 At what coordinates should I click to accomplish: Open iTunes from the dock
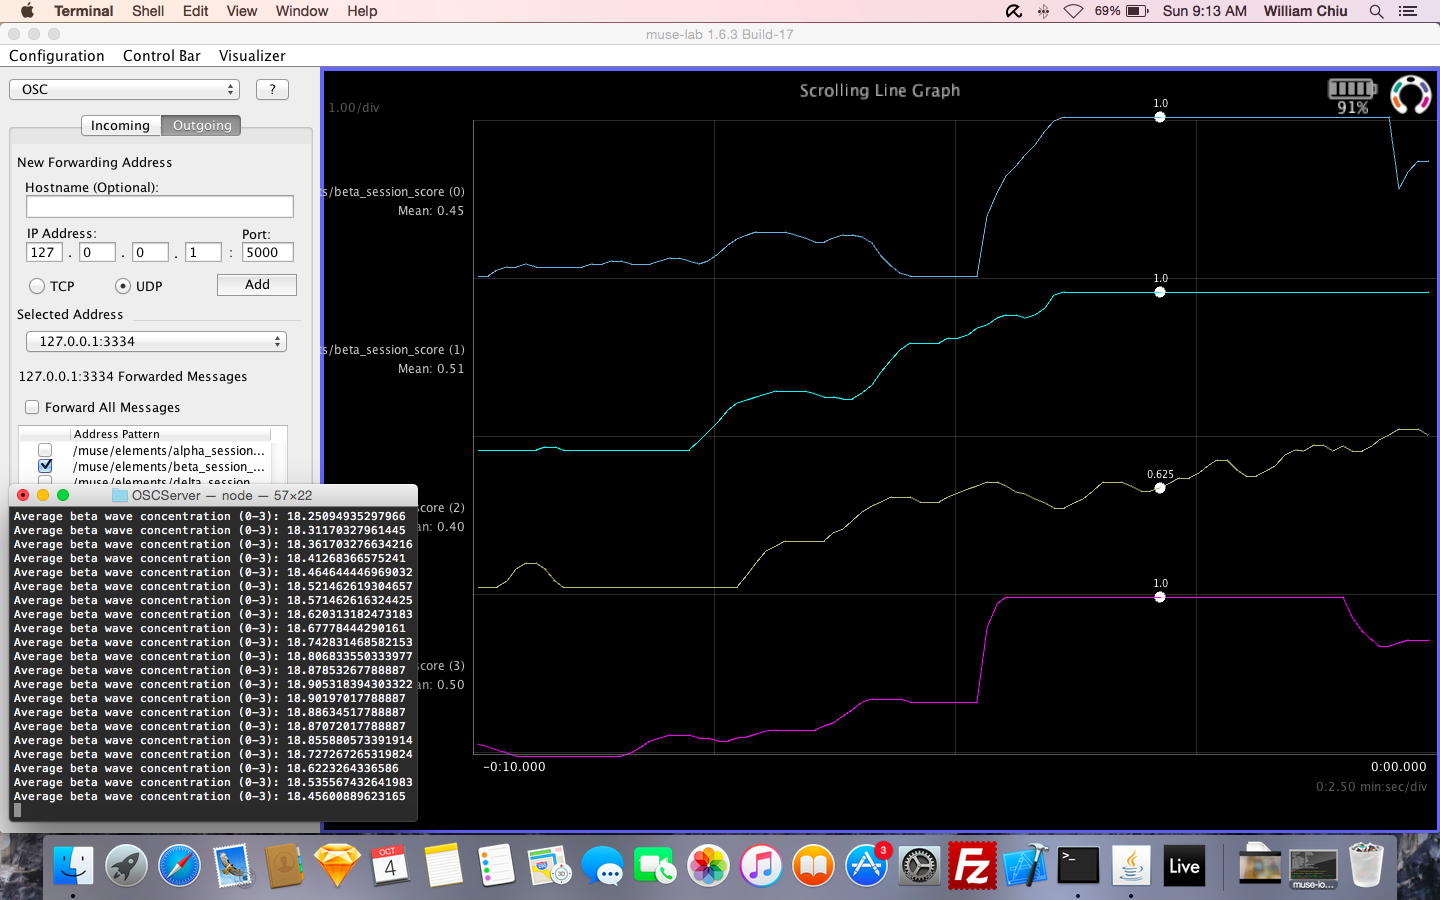pyautogui.click(x=761, y=866)
